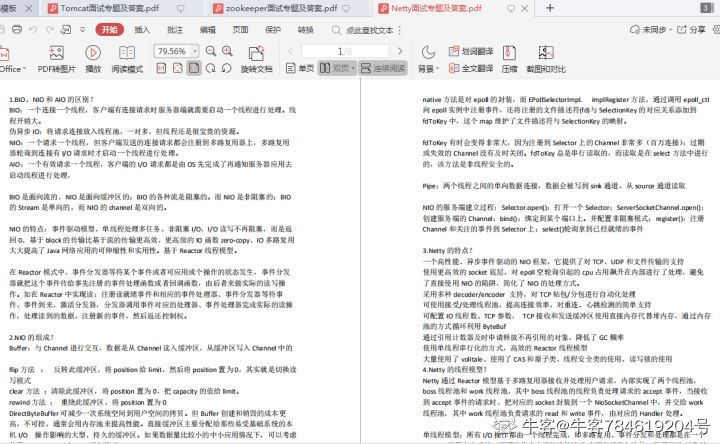
Task: Click heading text 3.Netty 的特点?
Action: point(447,251)
